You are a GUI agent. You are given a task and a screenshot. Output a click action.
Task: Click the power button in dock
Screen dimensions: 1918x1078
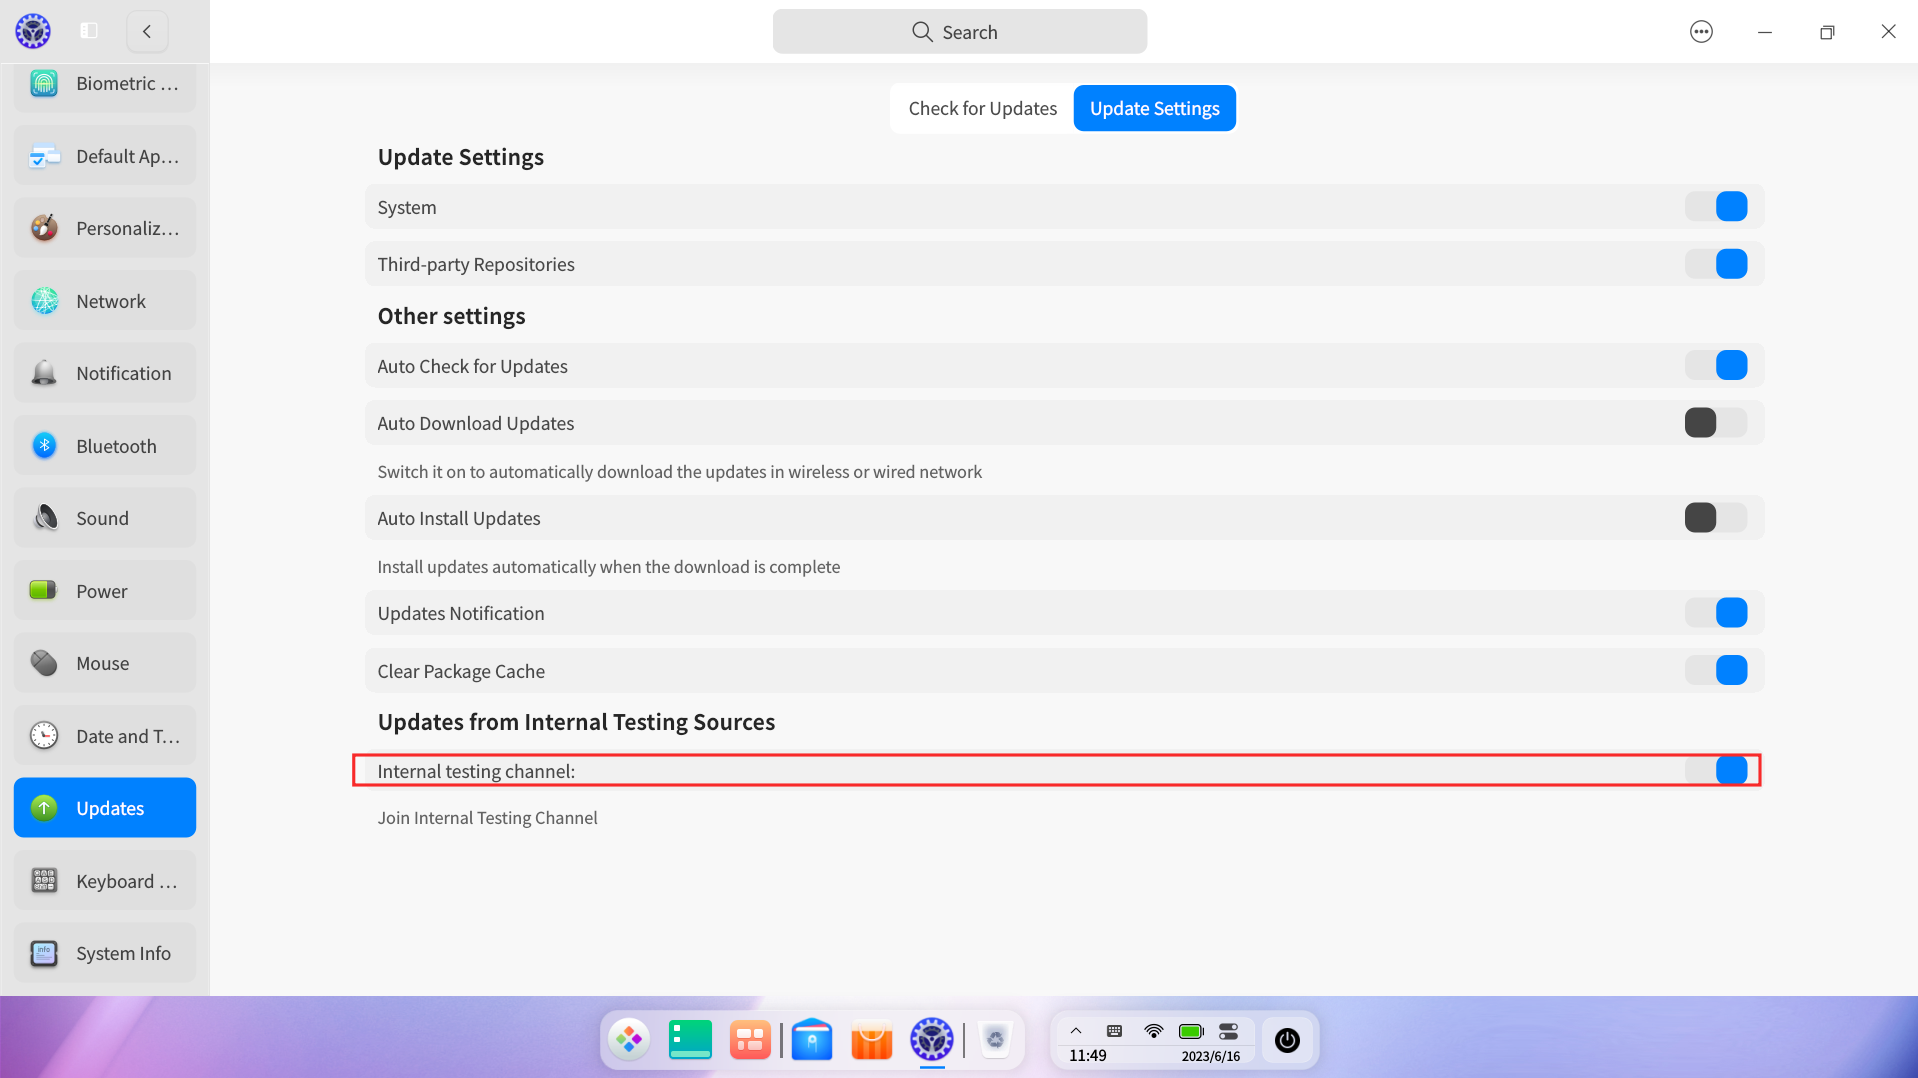[x=1287, y=1040]
